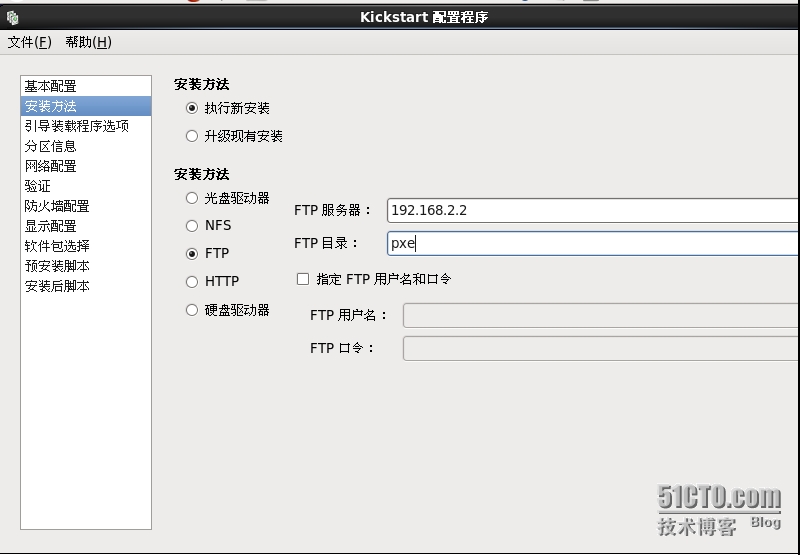Click the FTP 目录 input field
Image resolution: width=800 pixels, height=555 pixels.
(x=593, y=243)
